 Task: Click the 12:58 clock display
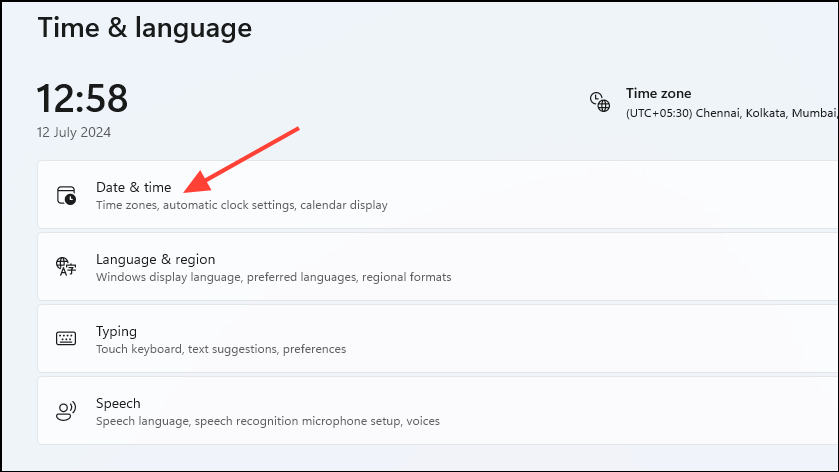[x=82, y=99]
